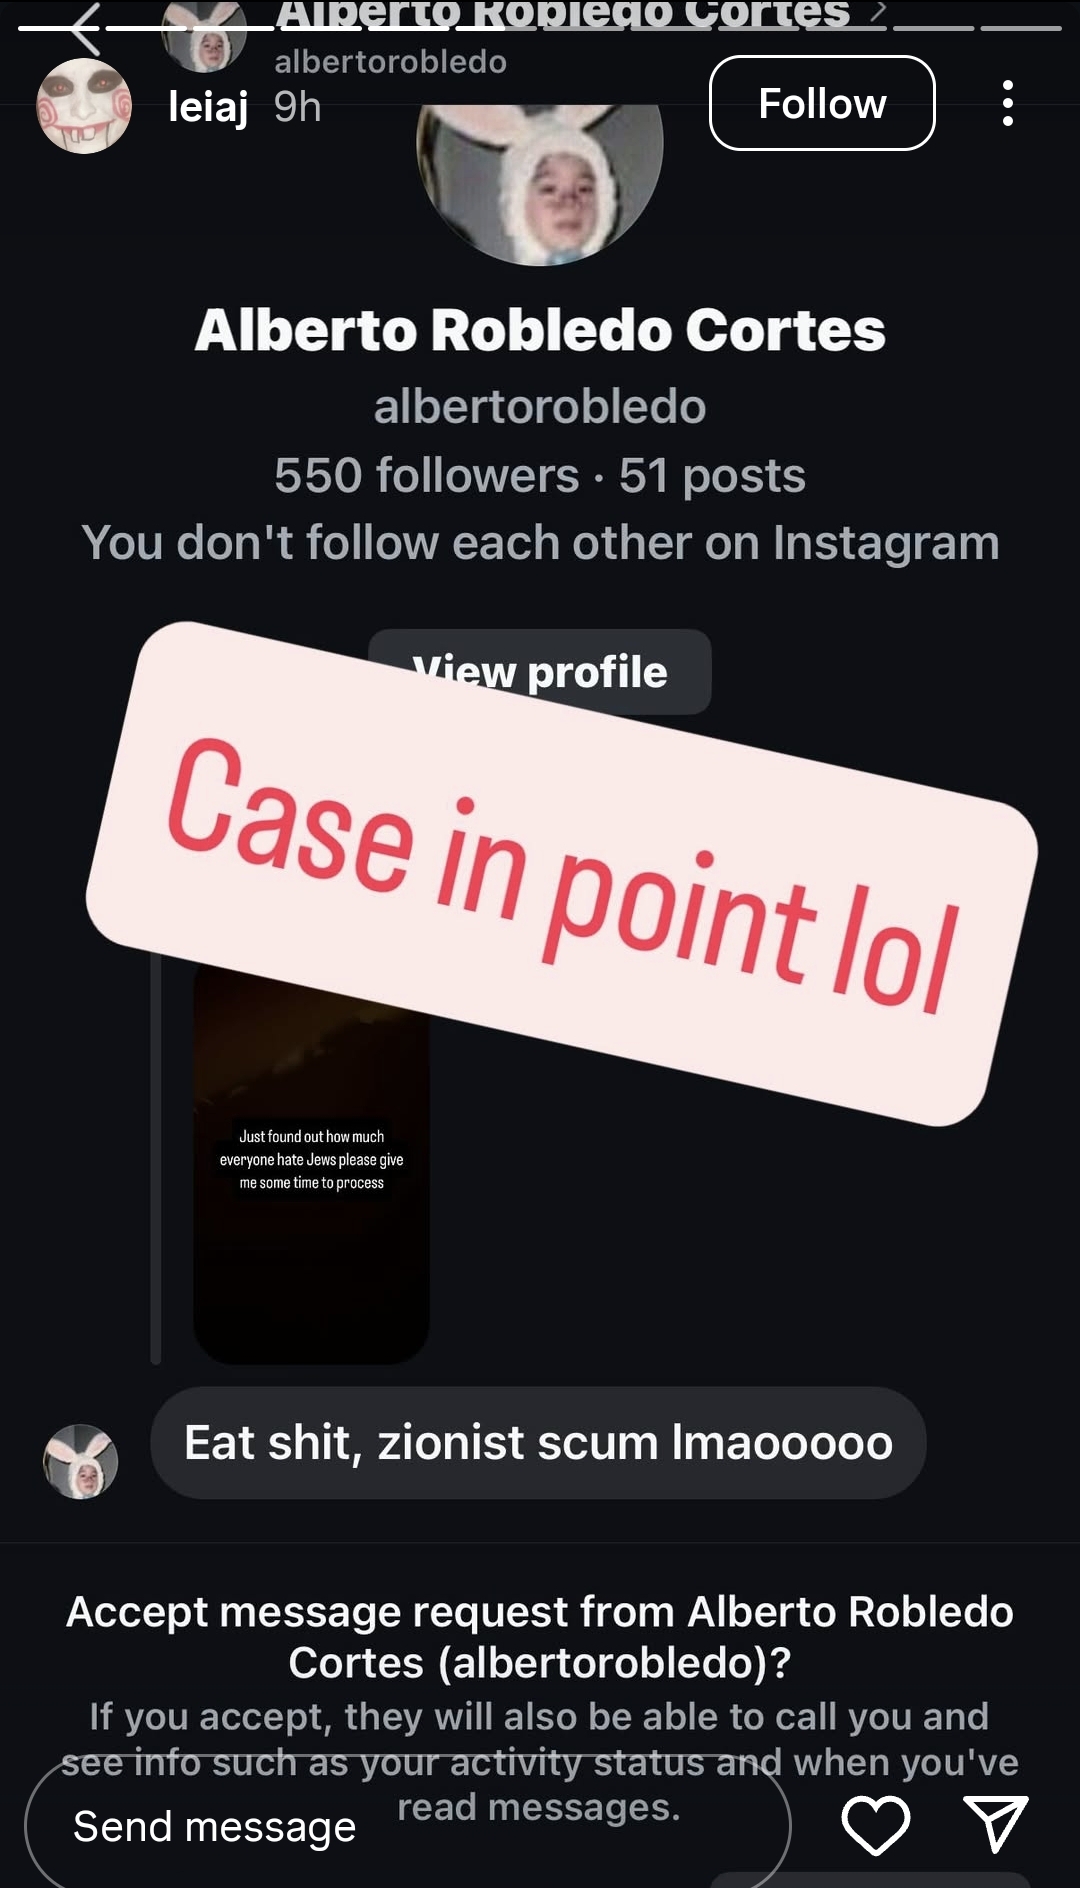Open the three-dot more options menu
1080x1888 pixels.
pyautogui.click(x=1007, y=103)
